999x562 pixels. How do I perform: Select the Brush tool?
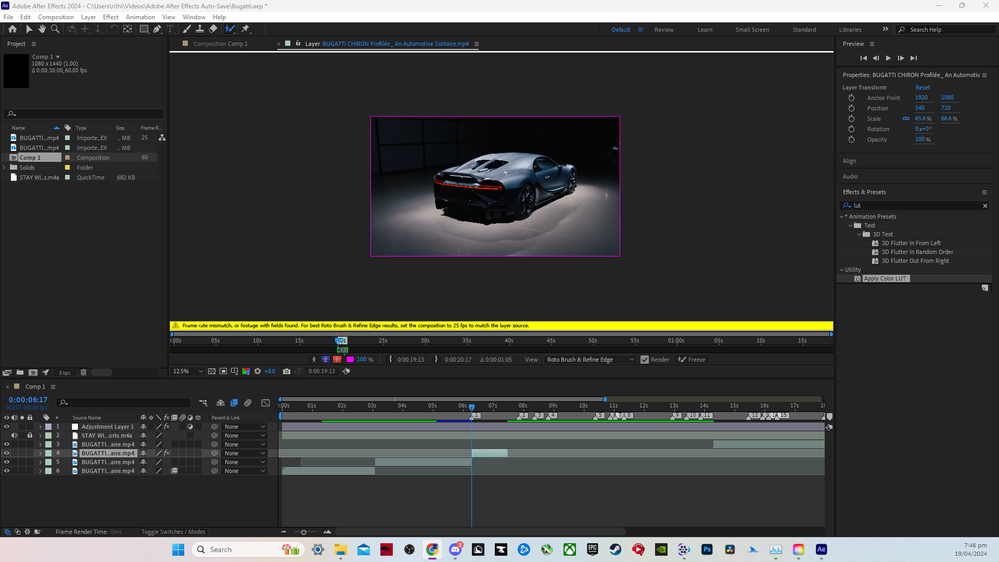(x=187, y=29)
